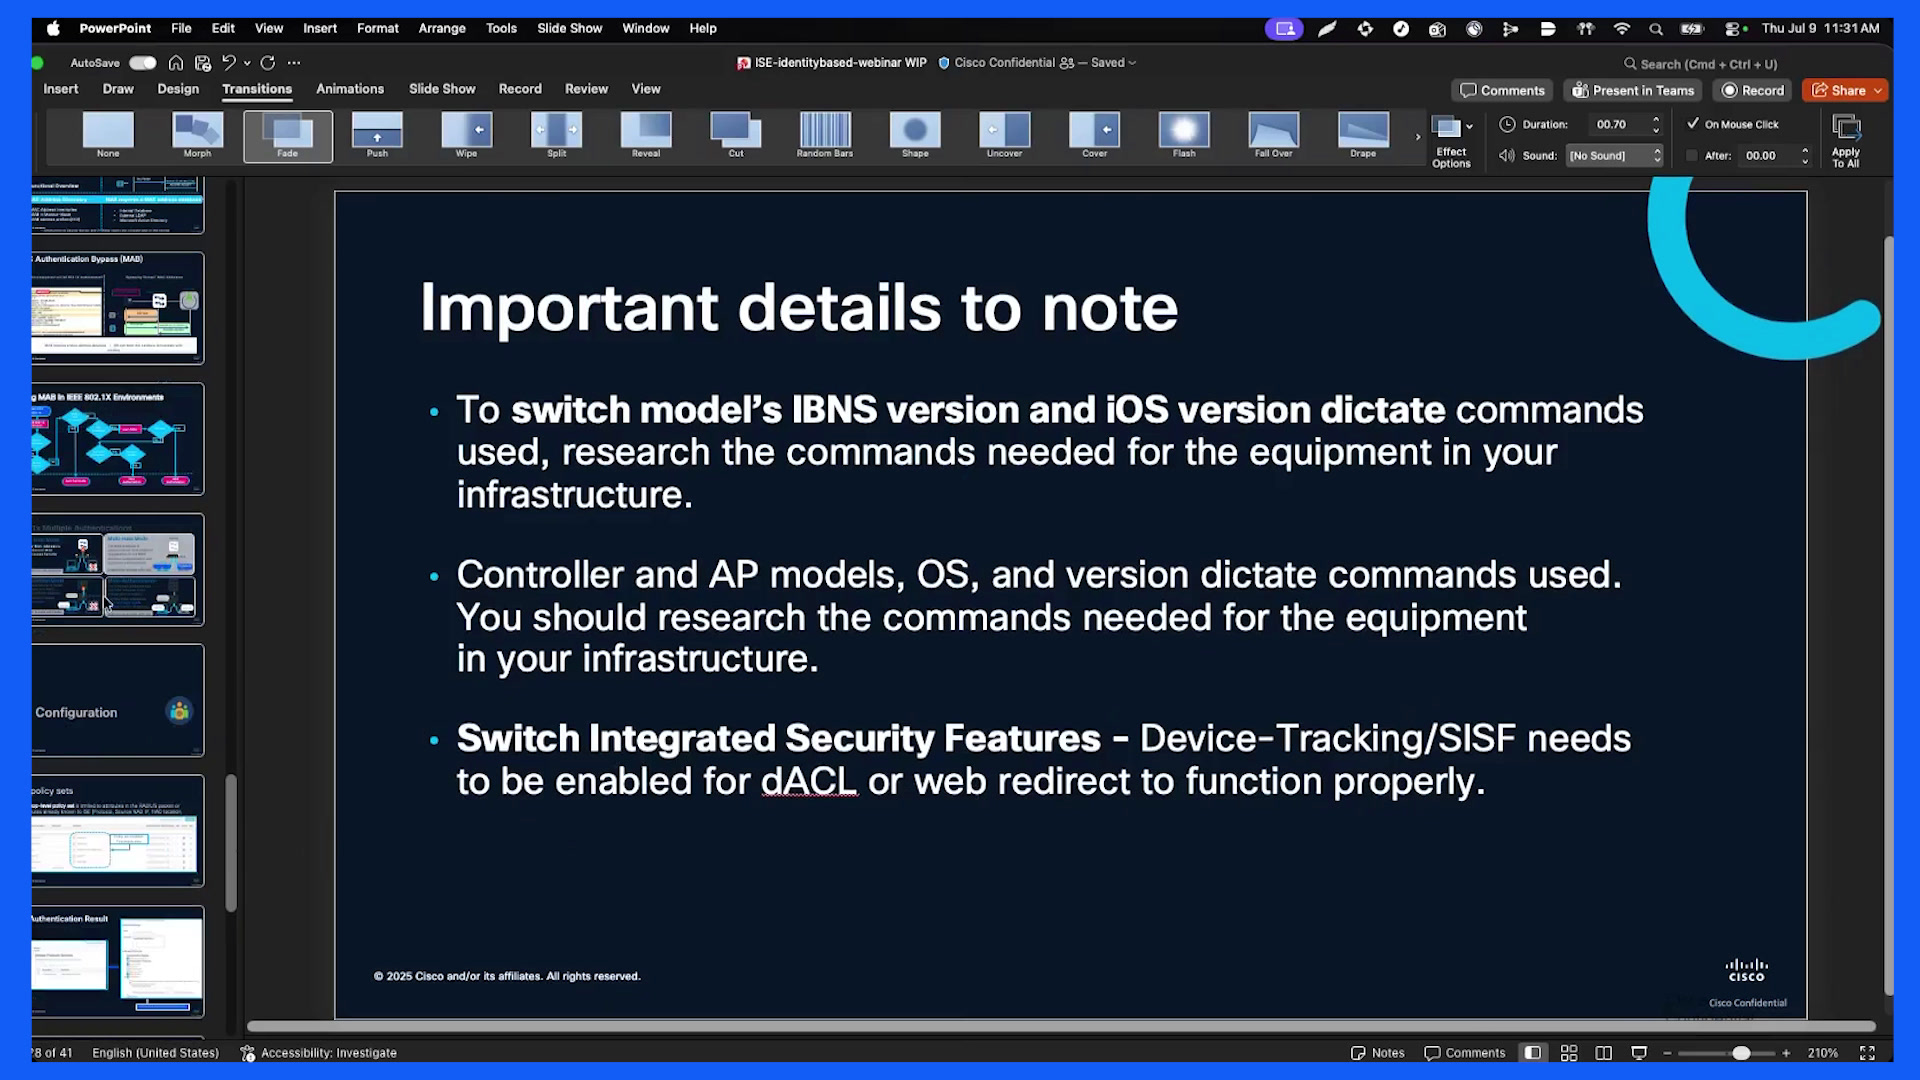
Task: Click Accessibility: Investigate in the status bar
Action: click(x=319, y=1053)
